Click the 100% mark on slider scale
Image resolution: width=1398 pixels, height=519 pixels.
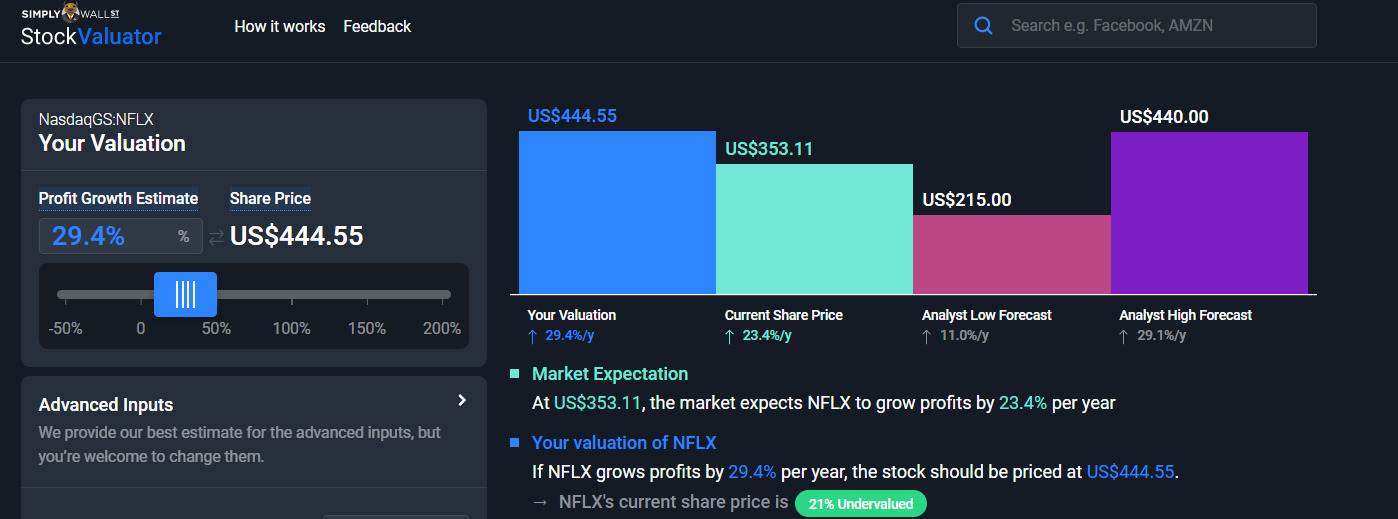point(292,329)
